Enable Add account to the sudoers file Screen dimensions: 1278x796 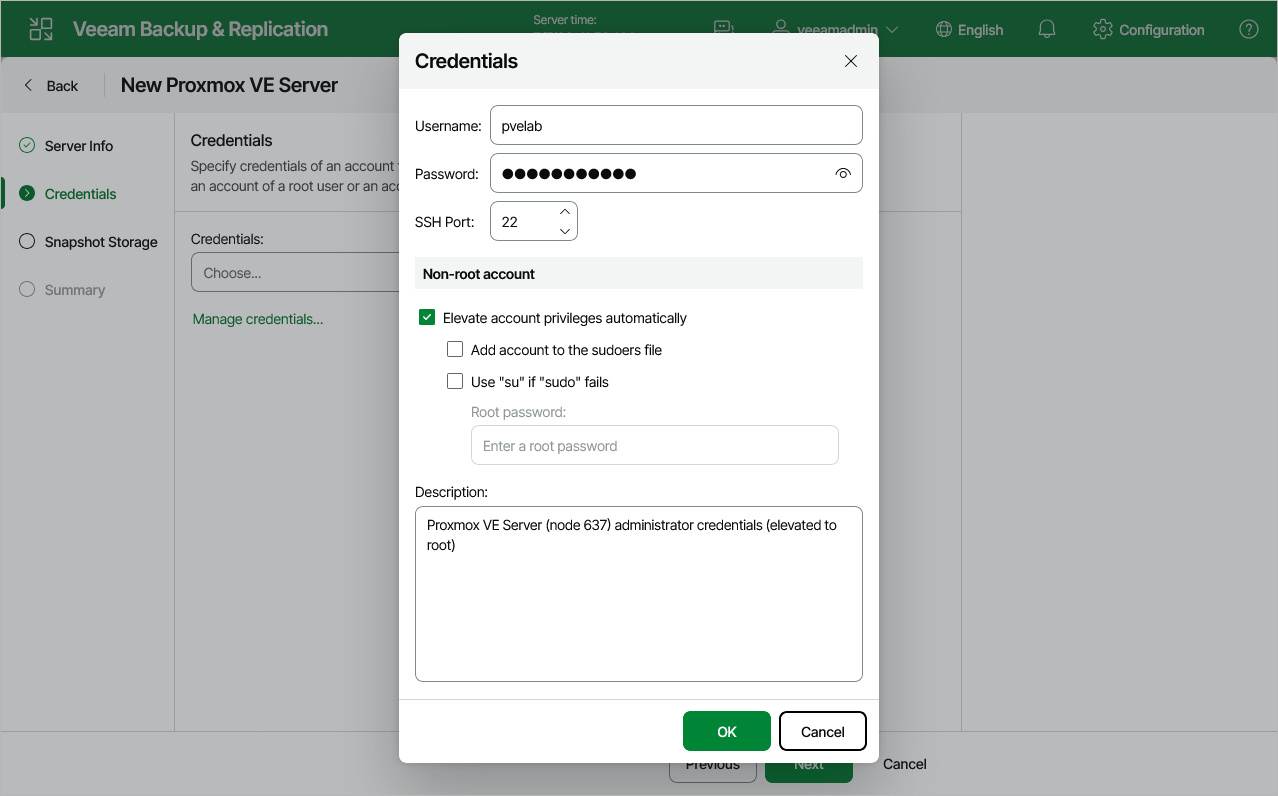455,350
